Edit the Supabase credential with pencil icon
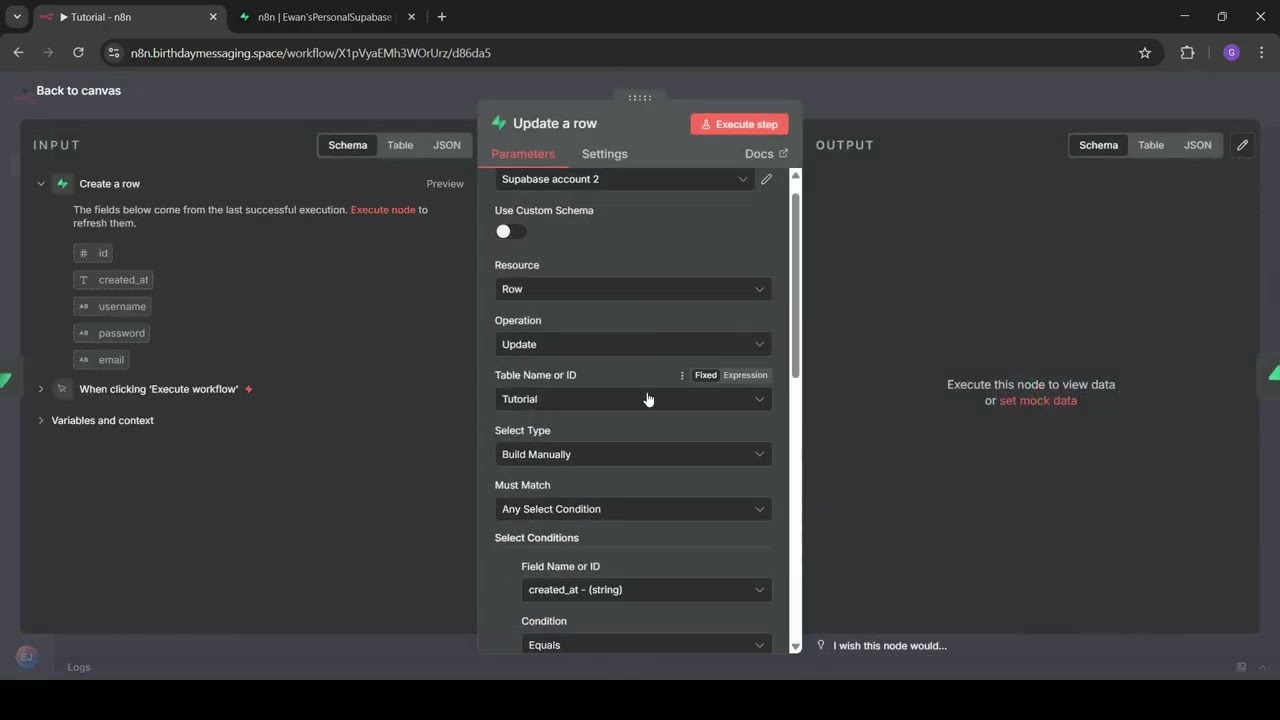The image size is (1280, 720). [766, 179]
